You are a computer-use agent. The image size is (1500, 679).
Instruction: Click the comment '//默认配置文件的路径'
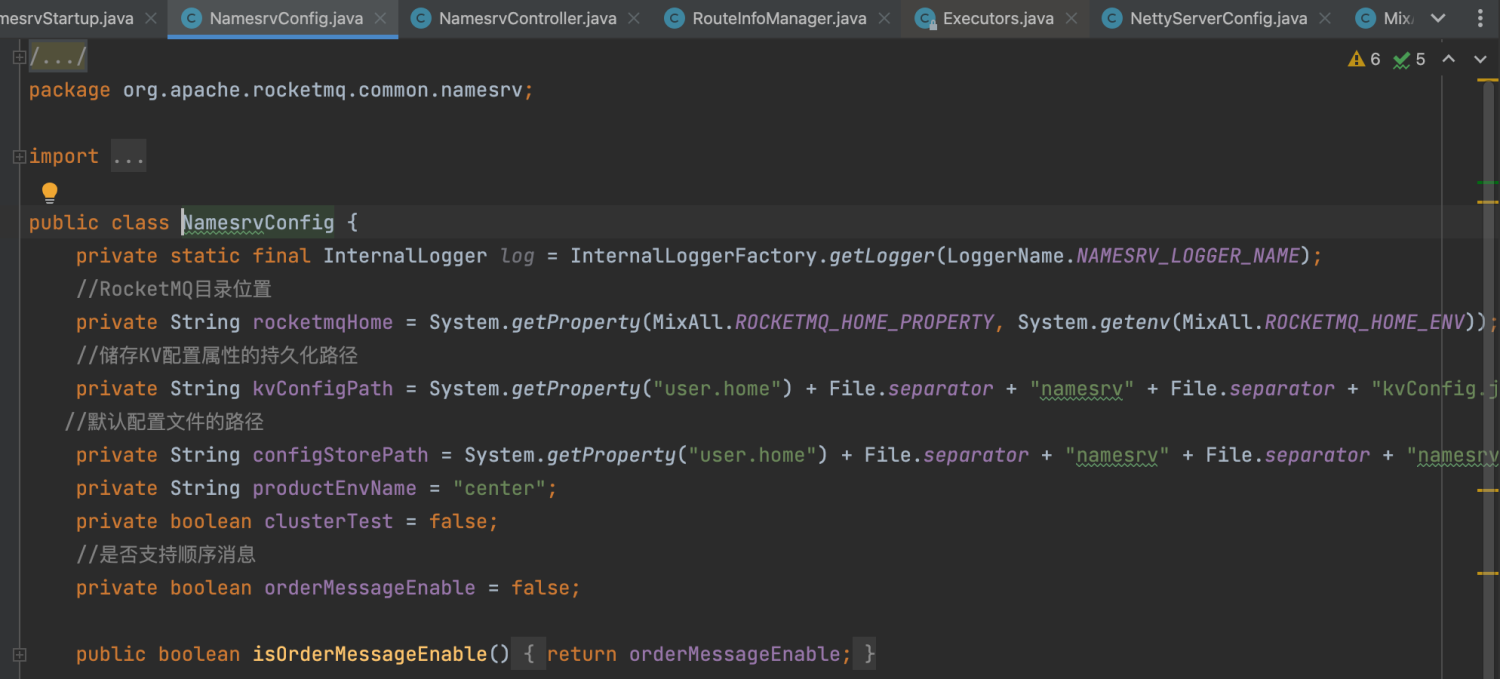click(x=164, y=422)
